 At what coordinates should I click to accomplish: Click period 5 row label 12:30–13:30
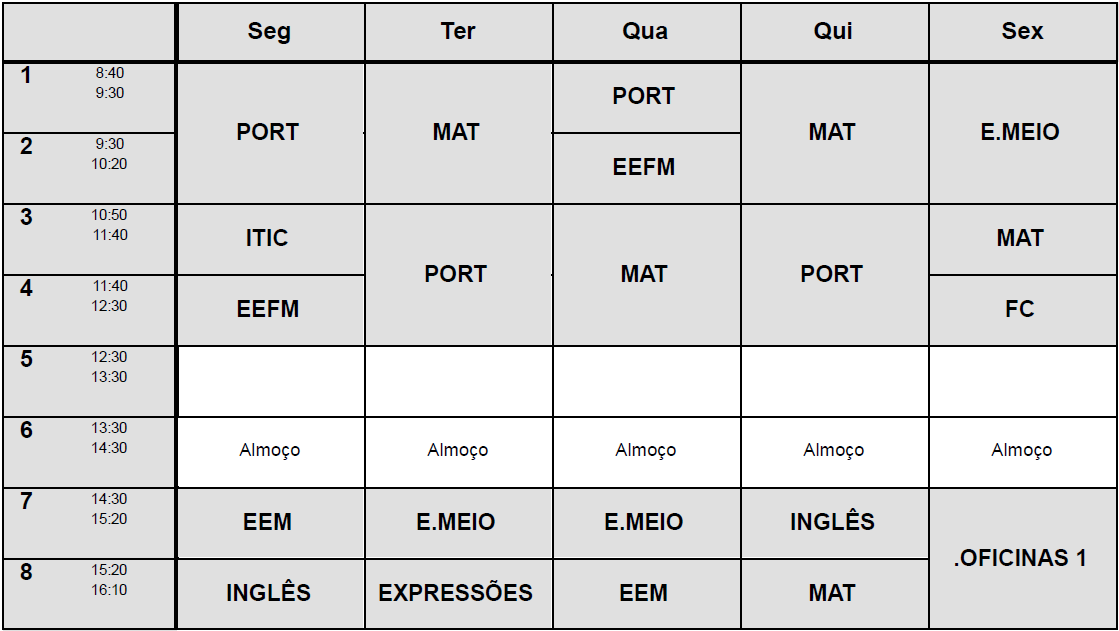(90, 381)
